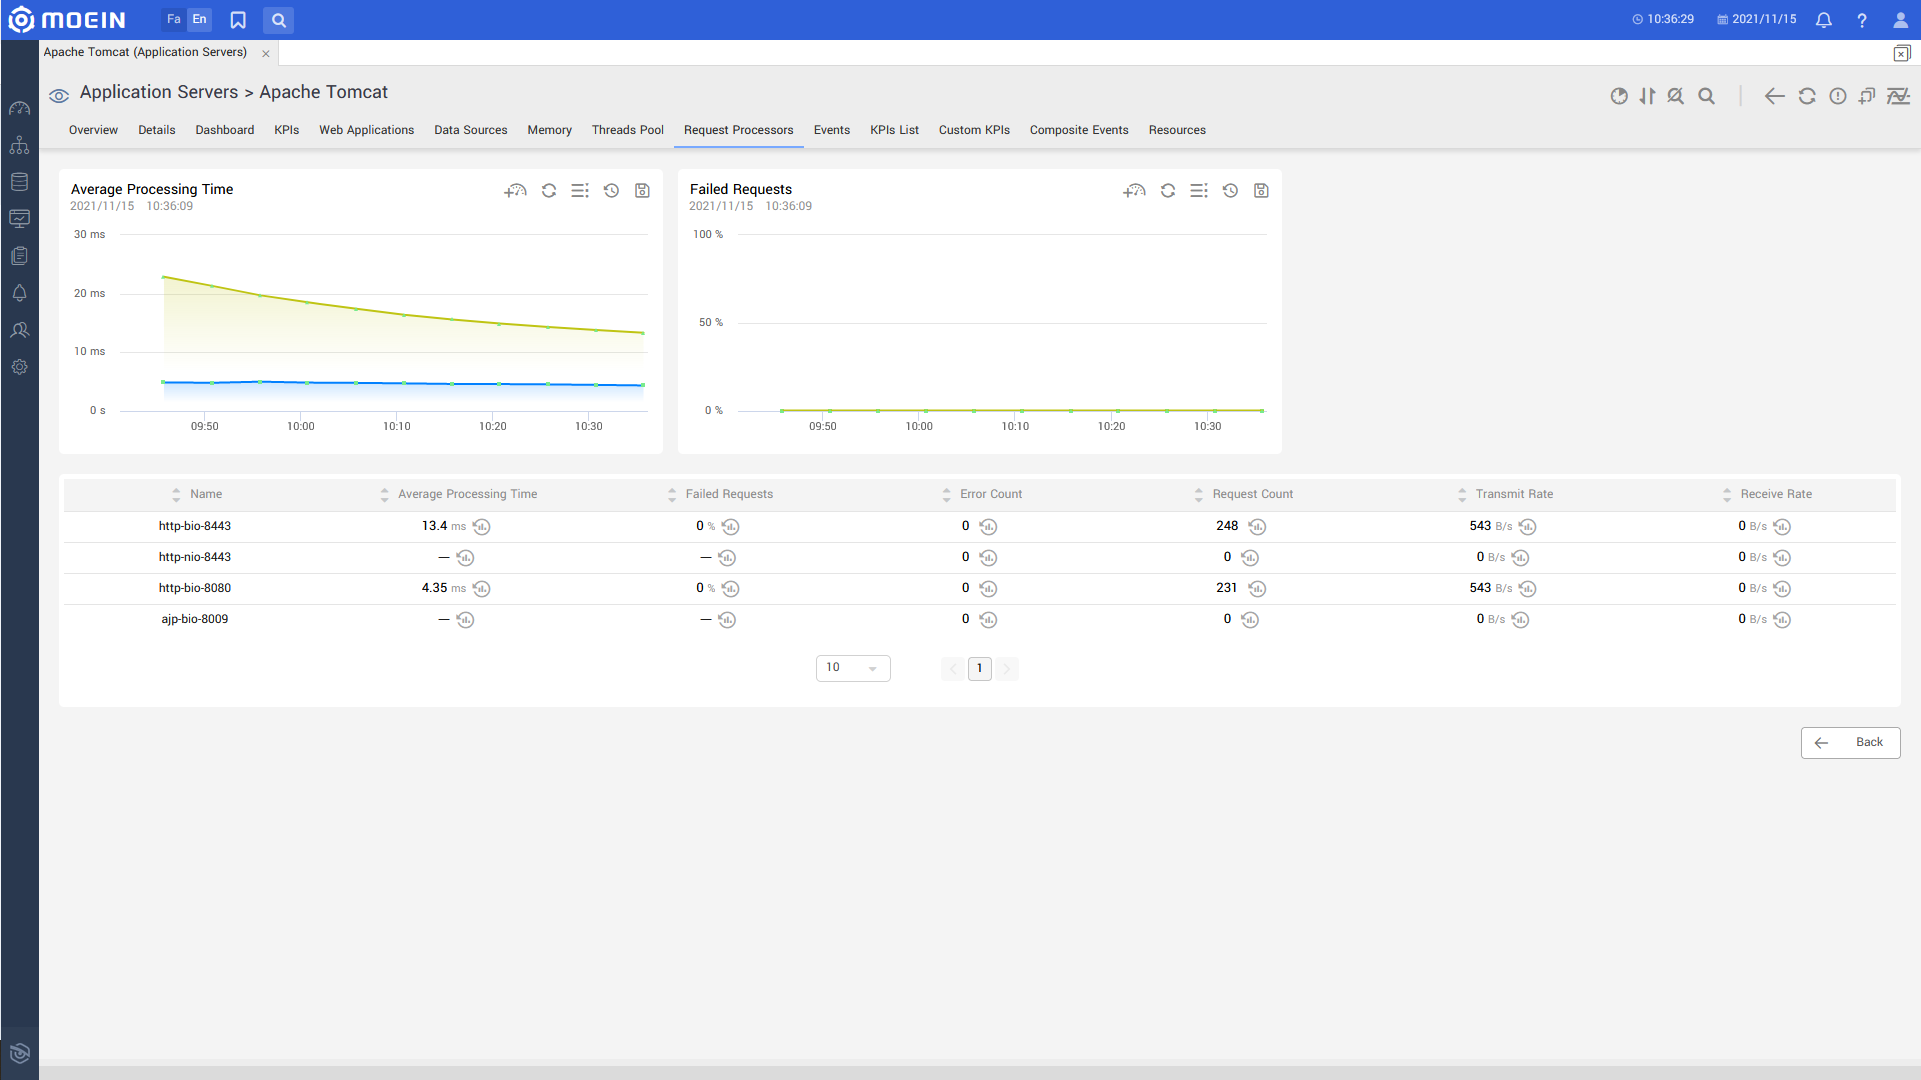1921x1080 pixels.
Task: Open chart for ajp-bio-8009 Transmit Rate
Action: point(1521,620)
